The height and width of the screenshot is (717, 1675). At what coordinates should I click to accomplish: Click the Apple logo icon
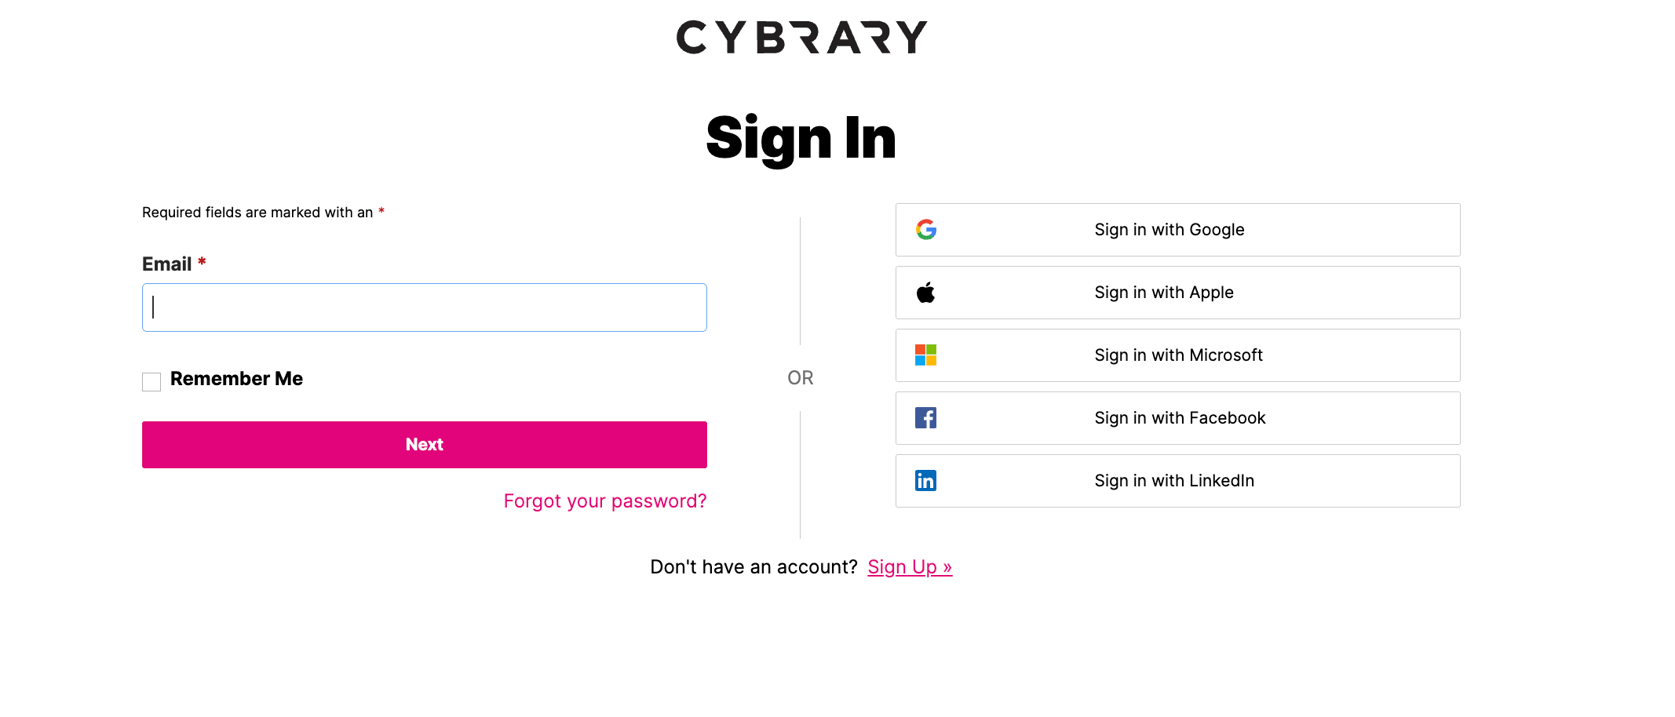point(926,292)
